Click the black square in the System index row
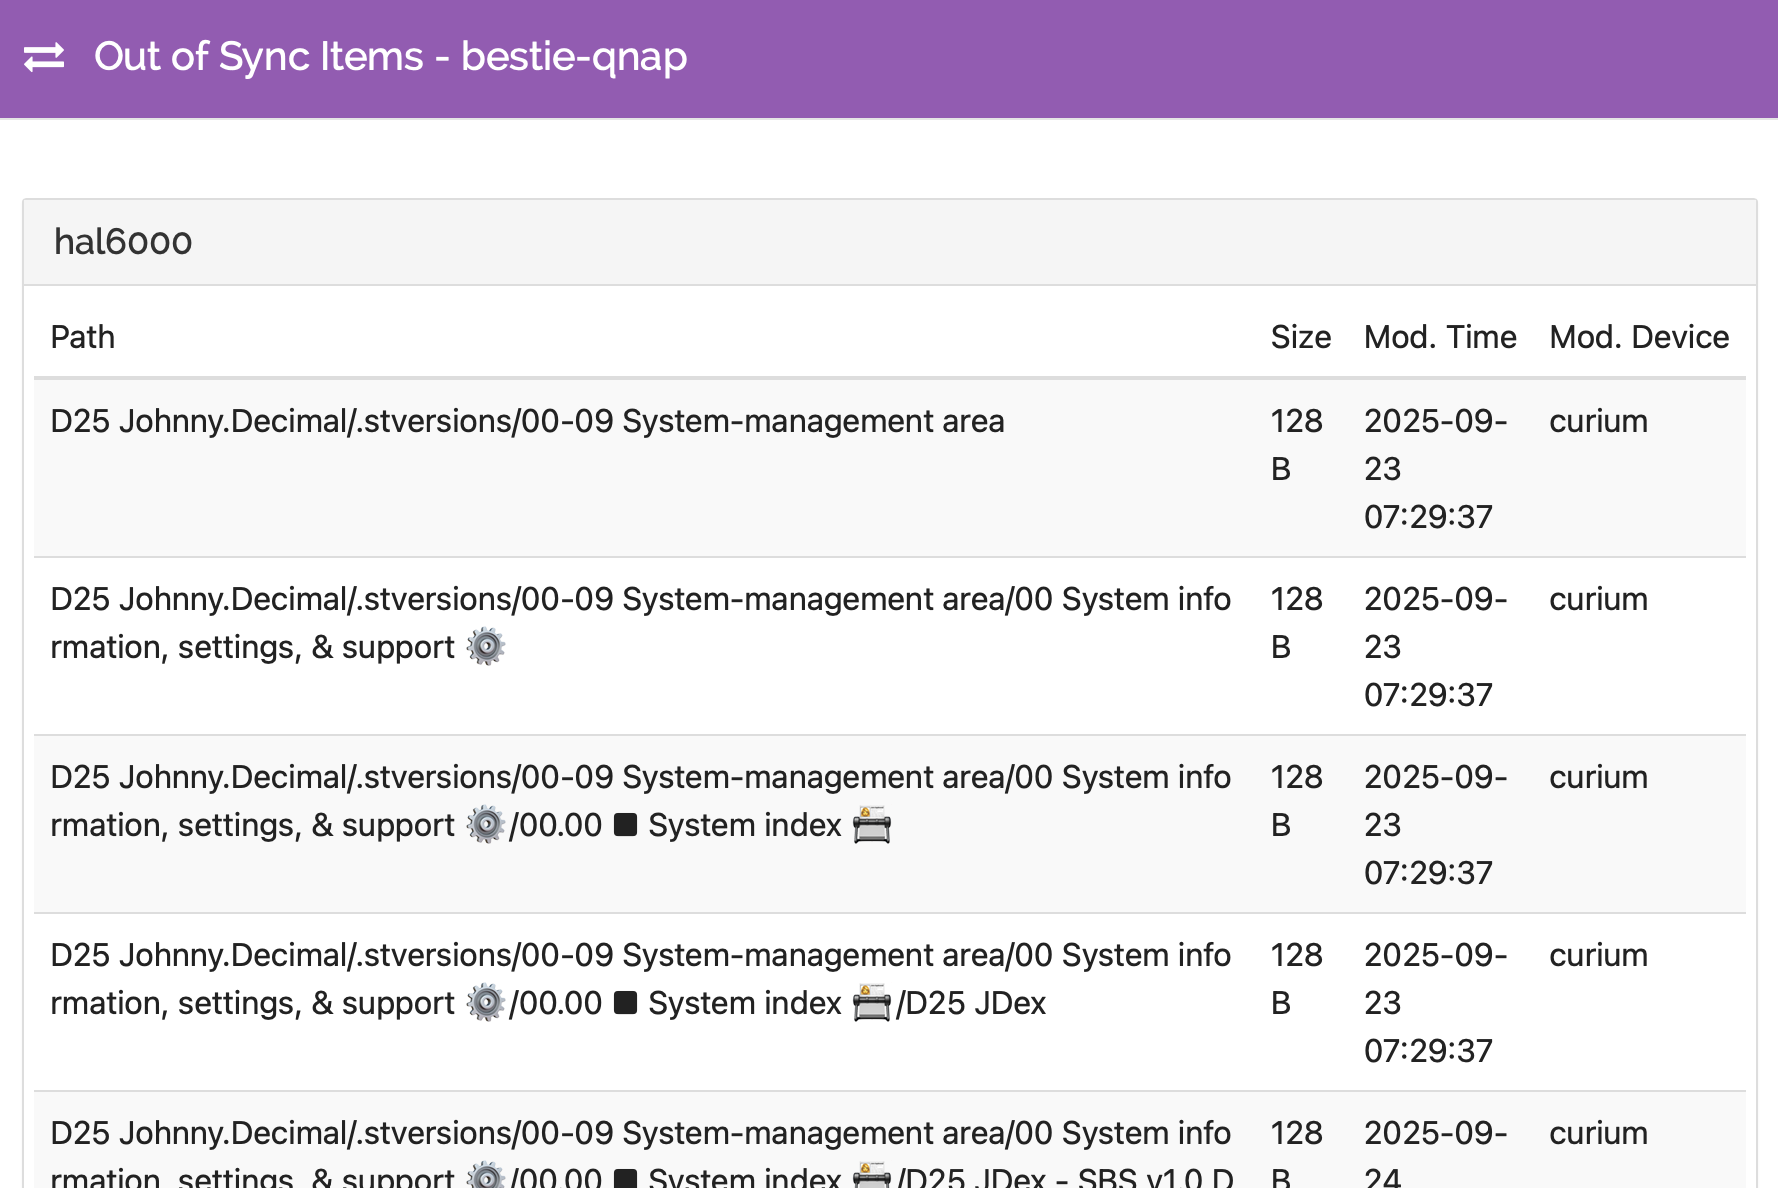Viewport: 1778px width, 1188px height. pyautogui.click(x=625, y=825)
